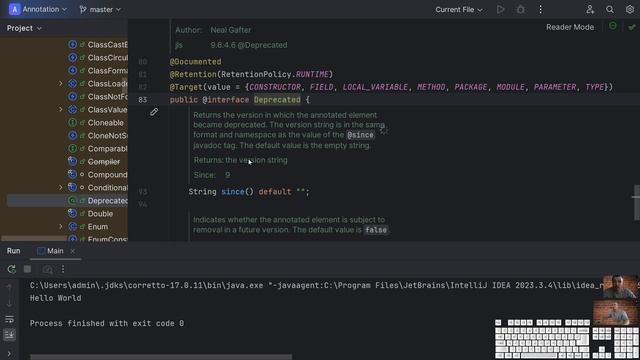
Task: Click the Cloneable interface icon
Action: coord(72,122)
